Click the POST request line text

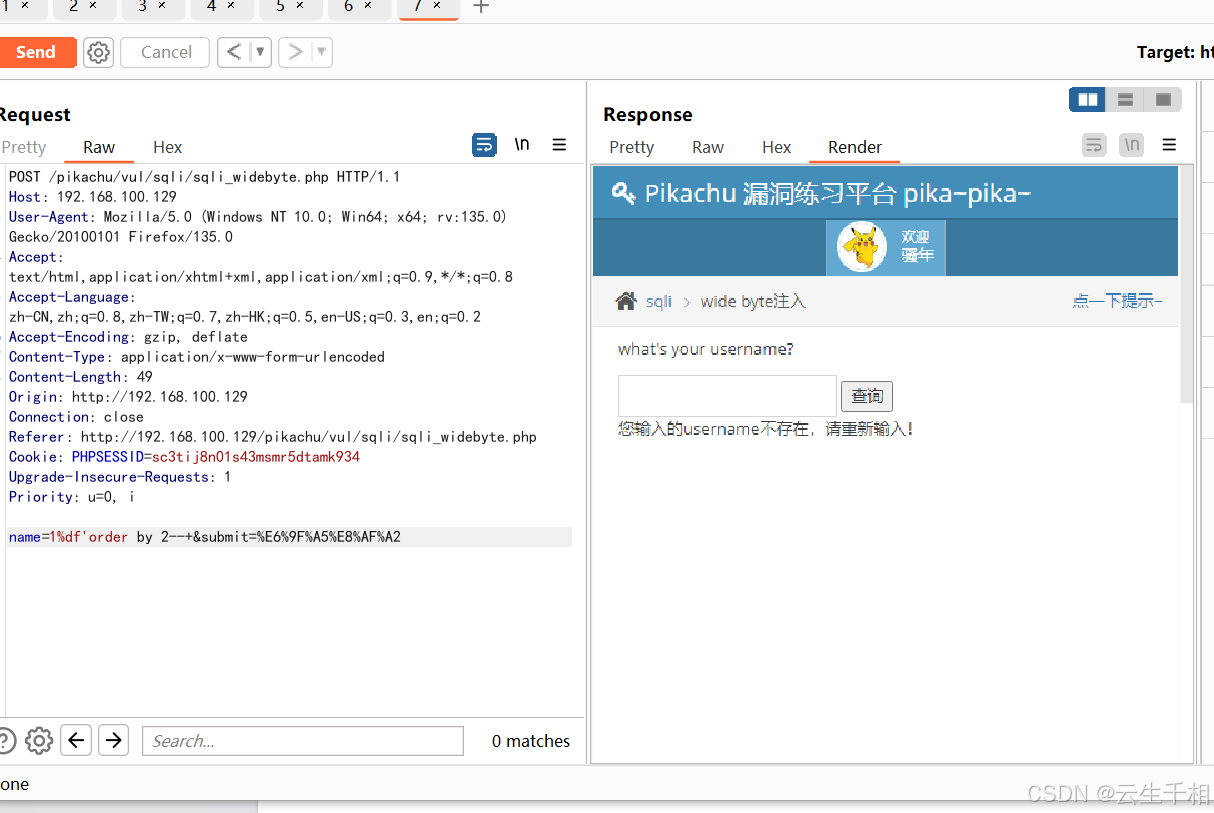point(204,177)
